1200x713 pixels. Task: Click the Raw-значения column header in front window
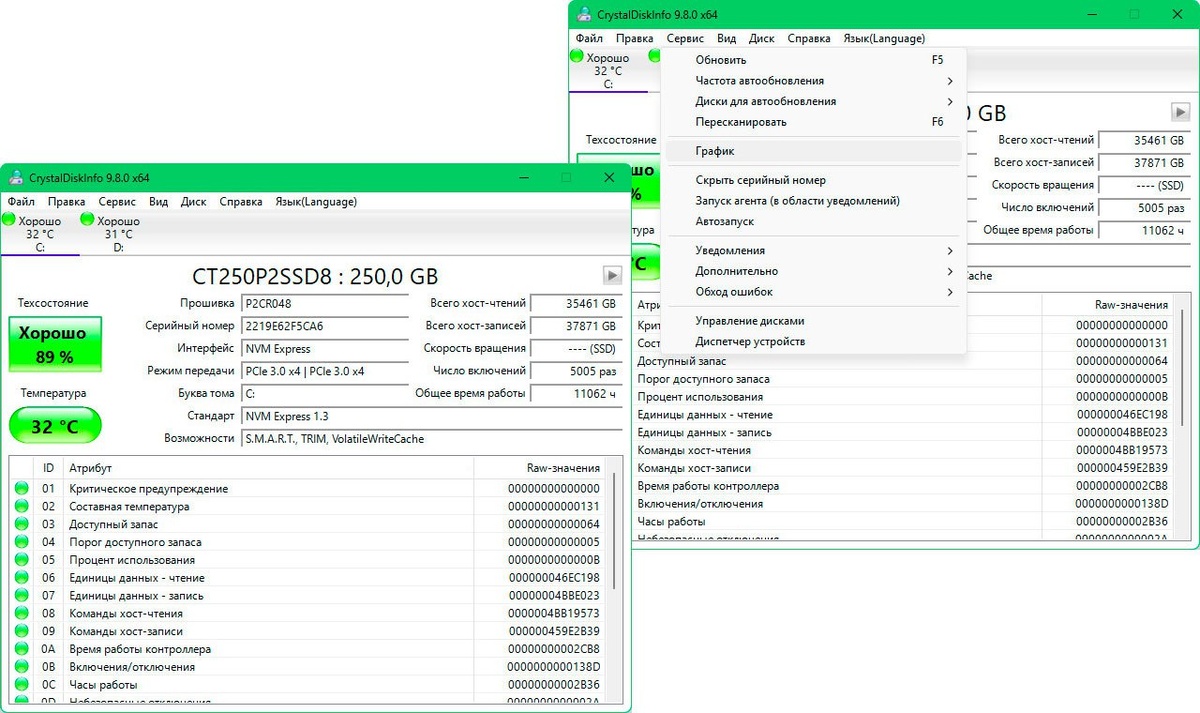coord(540,467)
